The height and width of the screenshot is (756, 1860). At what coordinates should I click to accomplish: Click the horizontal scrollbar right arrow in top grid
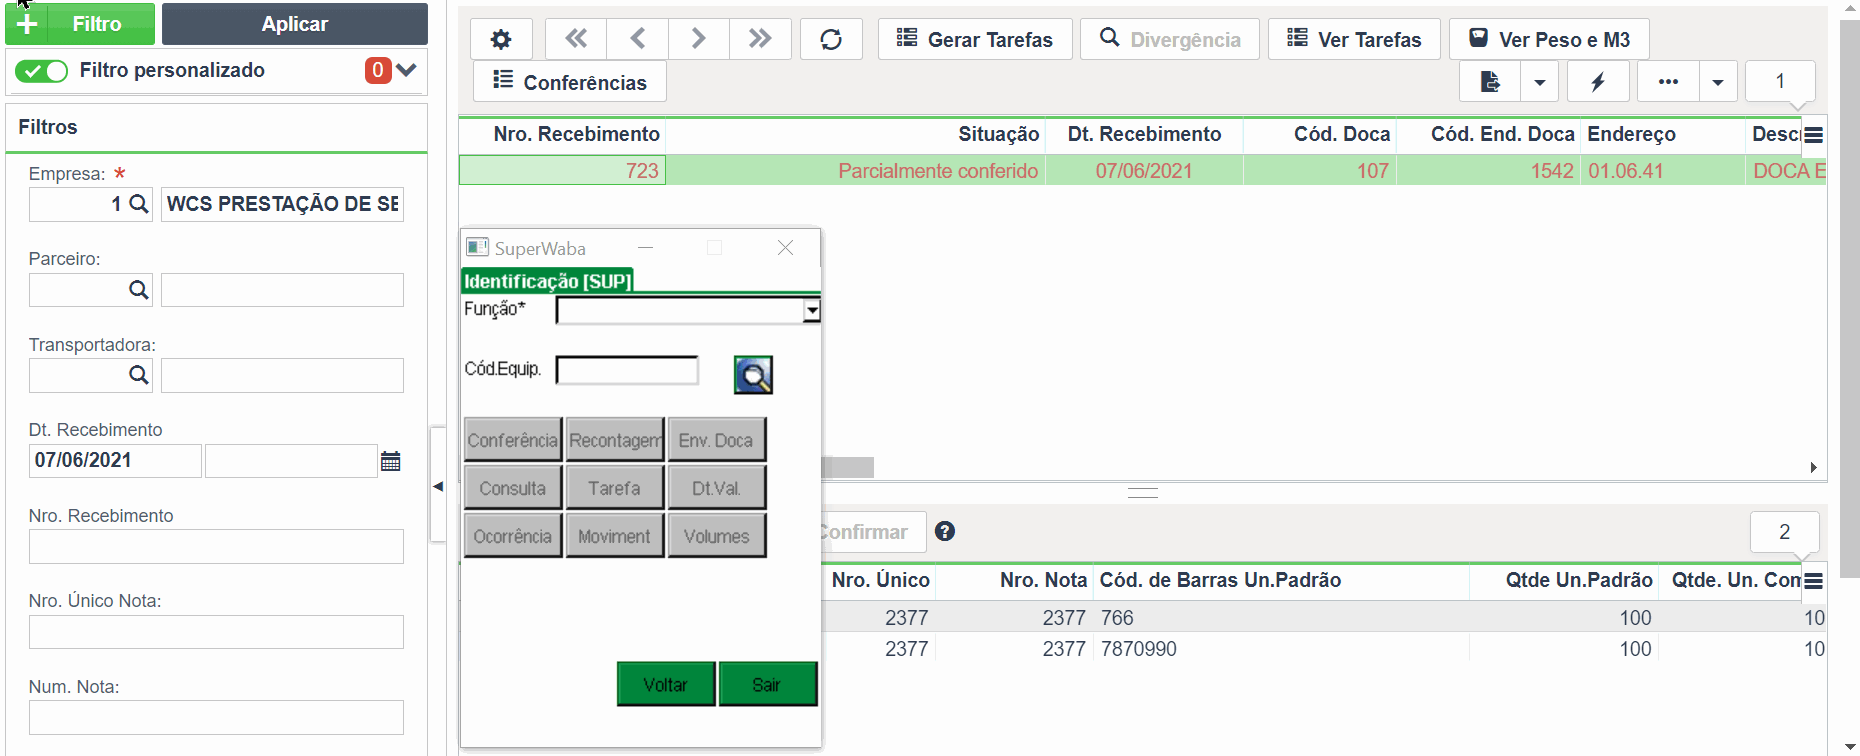[1813, 468]
